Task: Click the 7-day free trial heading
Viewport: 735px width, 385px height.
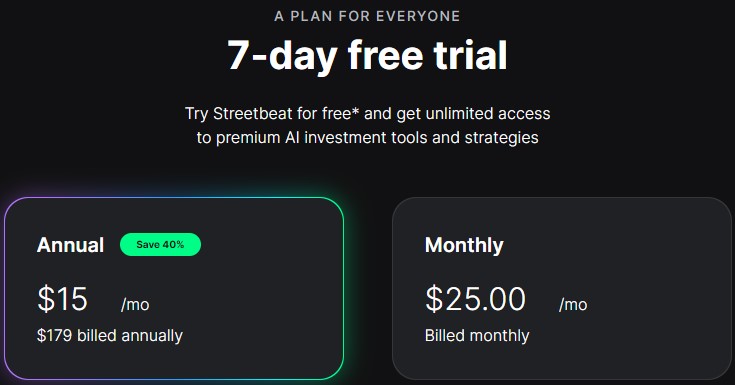Action: [x=367, y=55]
